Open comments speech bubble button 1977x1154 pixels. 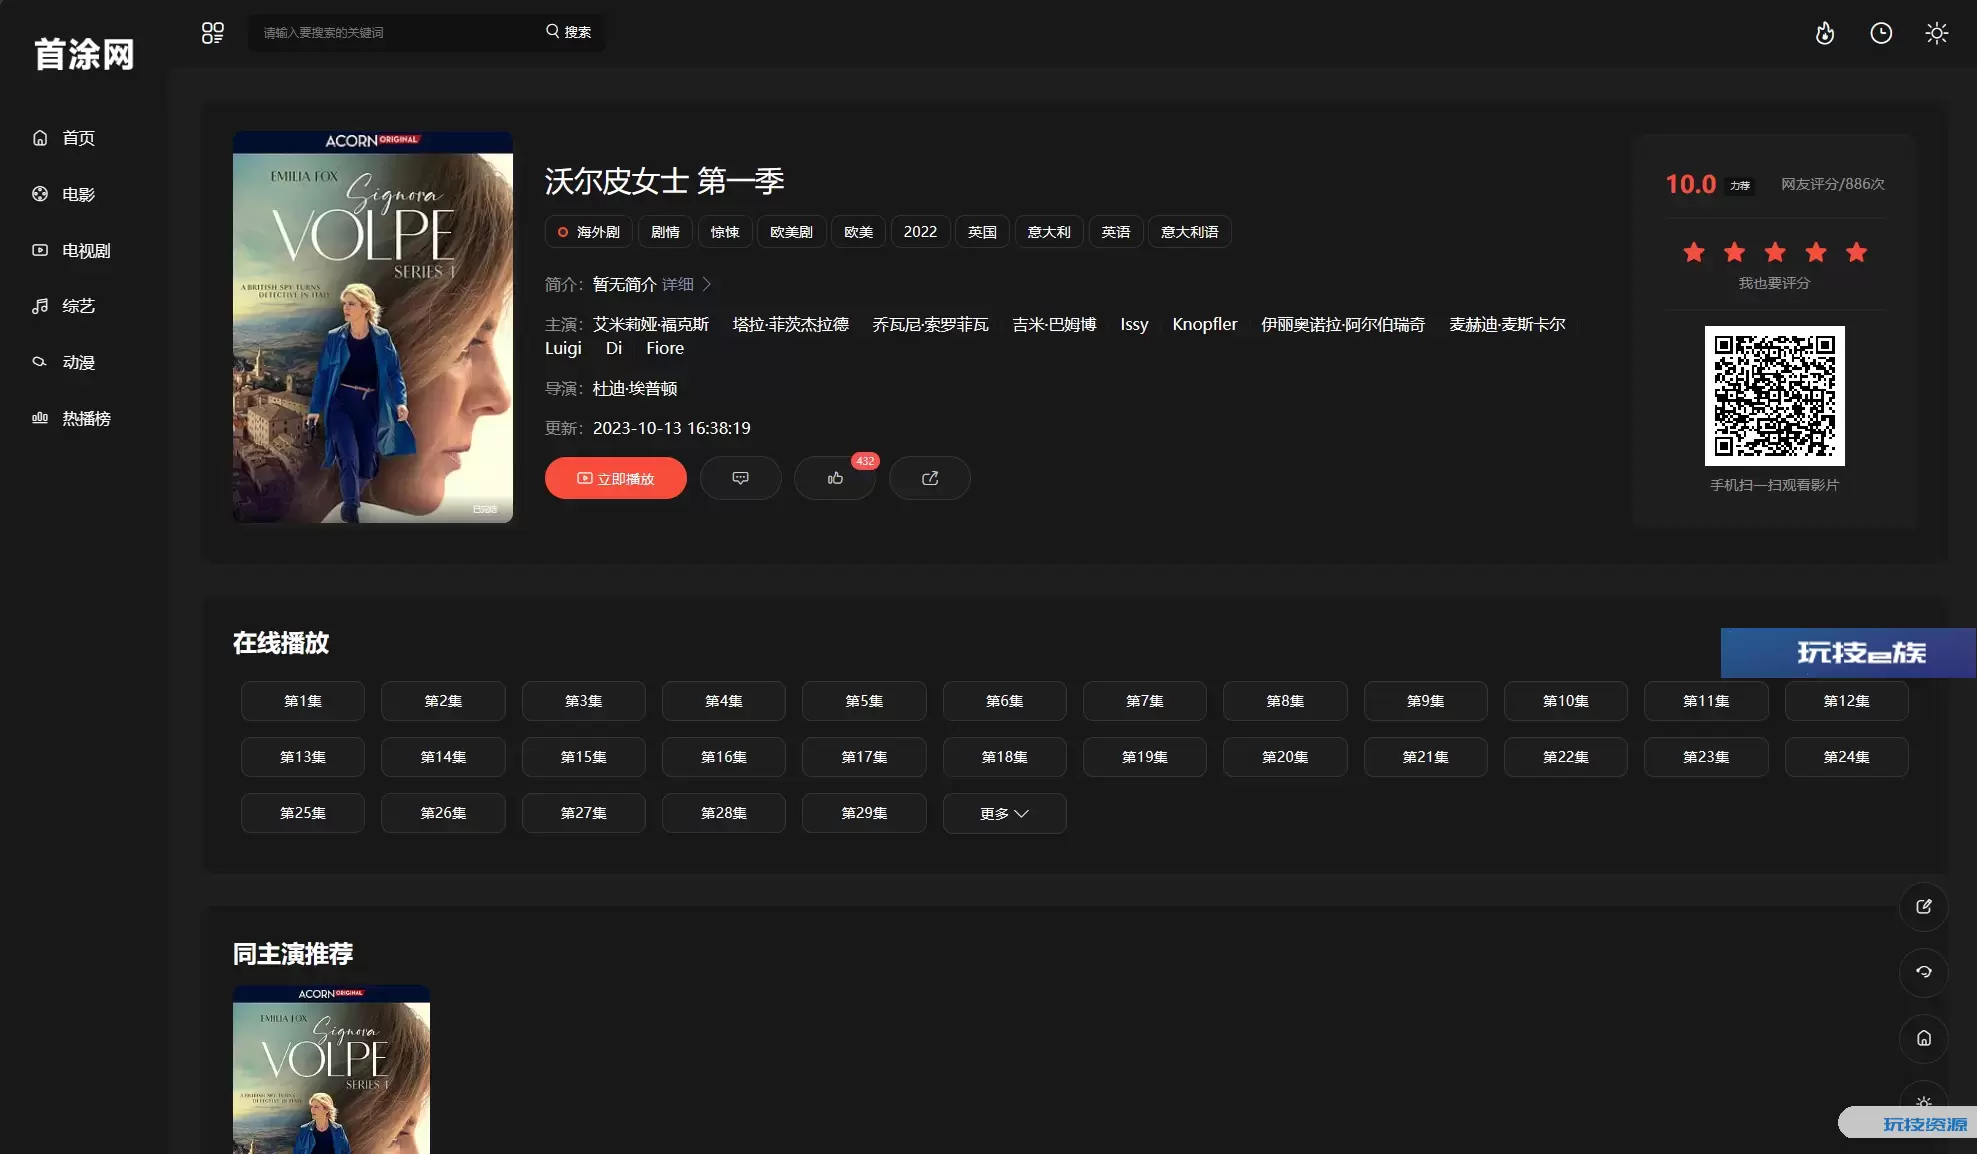tap(740, 478)
